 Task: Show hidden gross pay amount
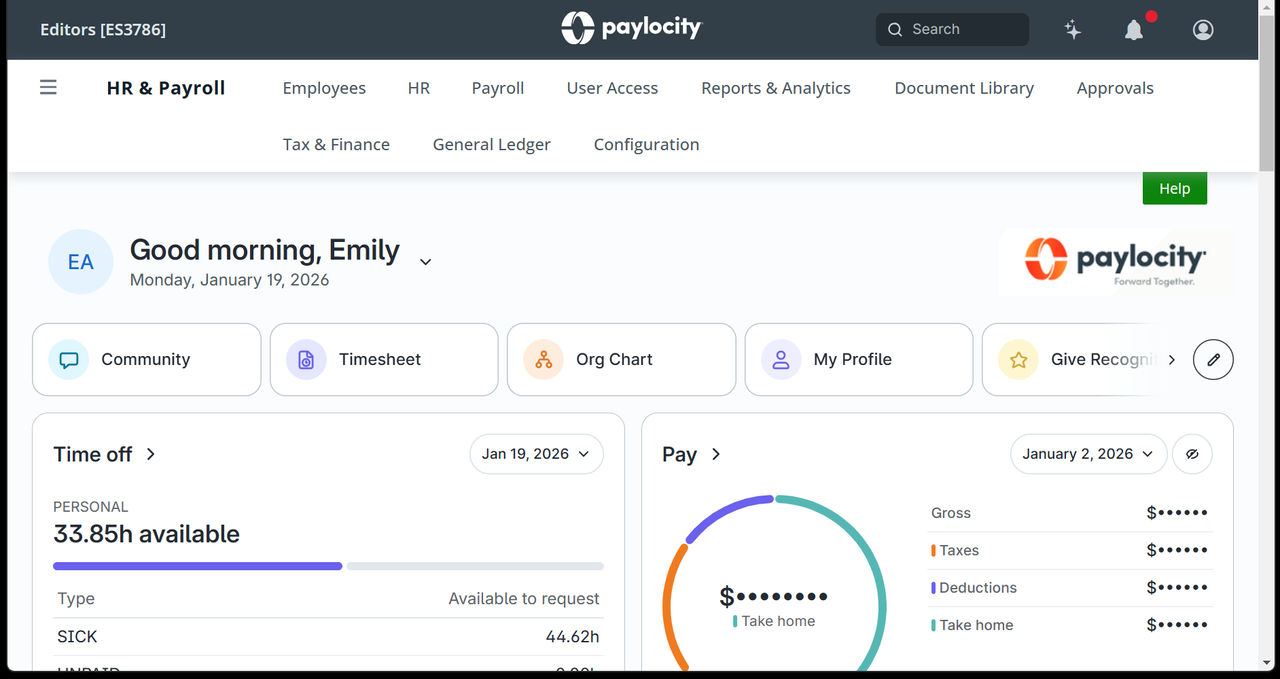(x=1177, y=512)
